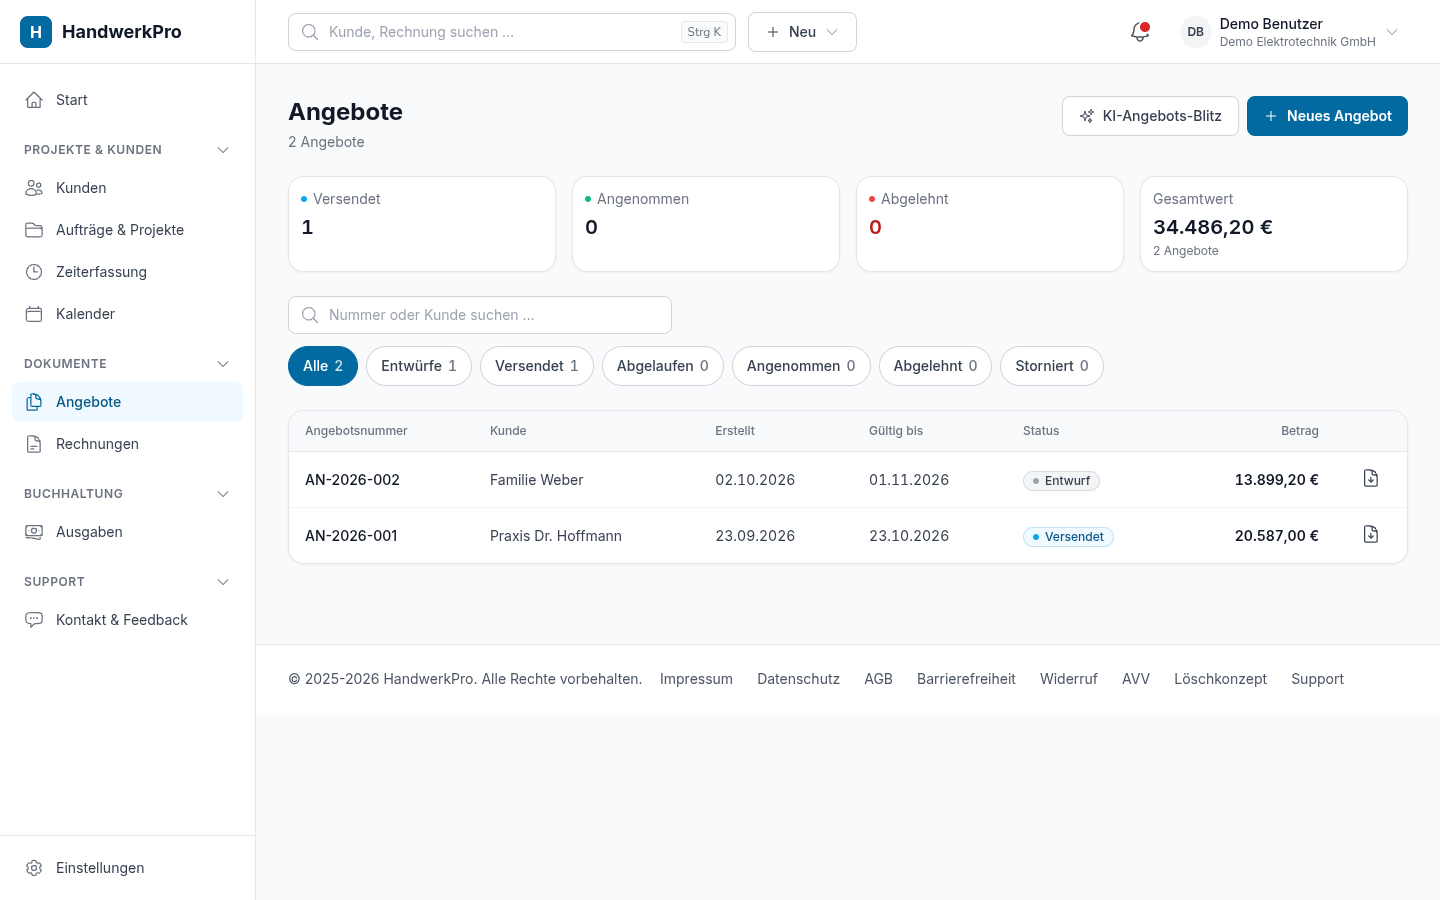Open Kontakt & Feedback
This screenshot has height=900, width=1440.
(x=127, y=620)
